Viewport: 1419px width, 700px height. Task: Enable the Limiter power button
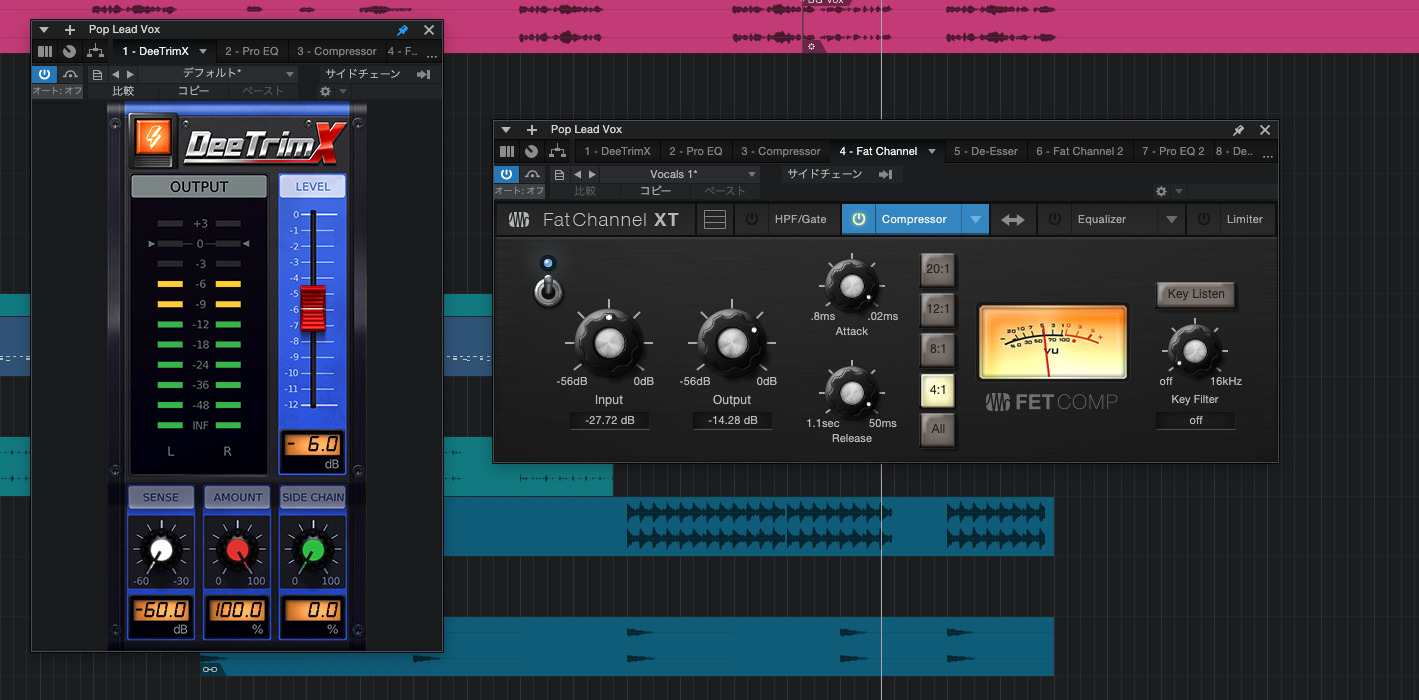click(1204, 220)
